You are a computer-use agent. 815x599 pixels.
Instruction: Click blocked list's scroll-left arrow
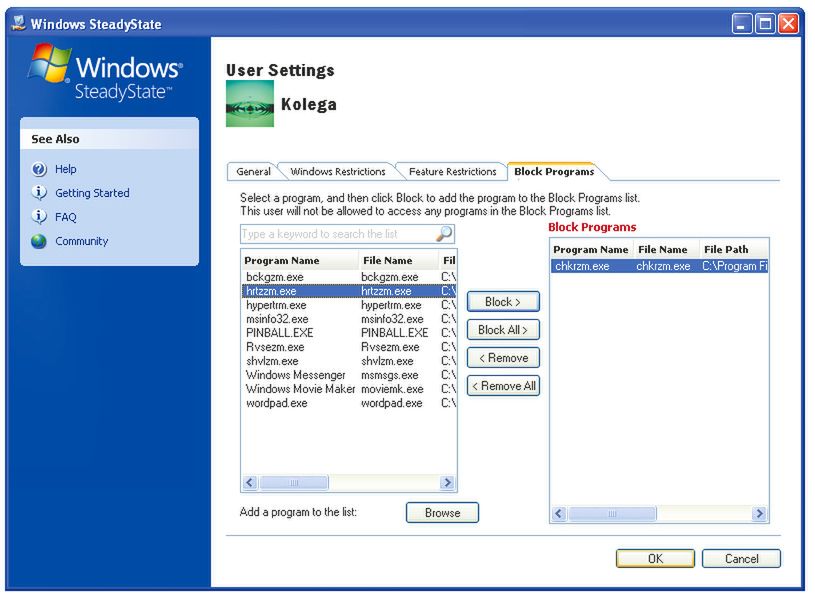(x=559, y=514)
